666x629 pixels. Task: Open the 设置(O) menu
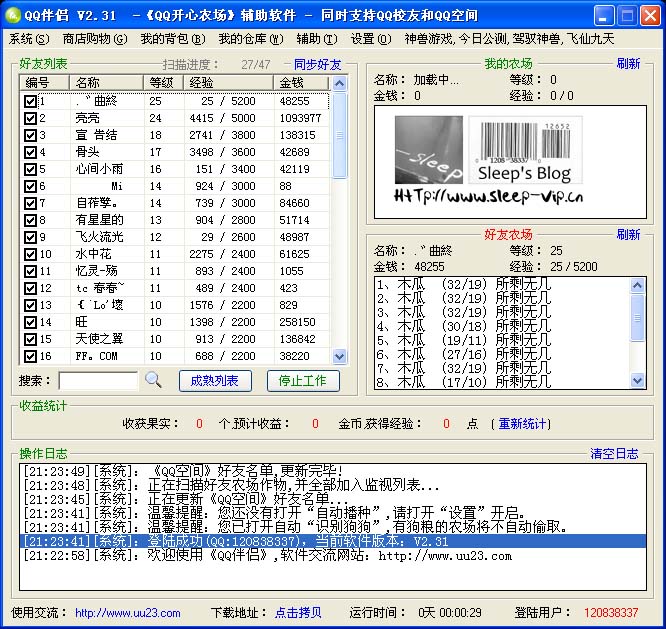pos(371,39)
